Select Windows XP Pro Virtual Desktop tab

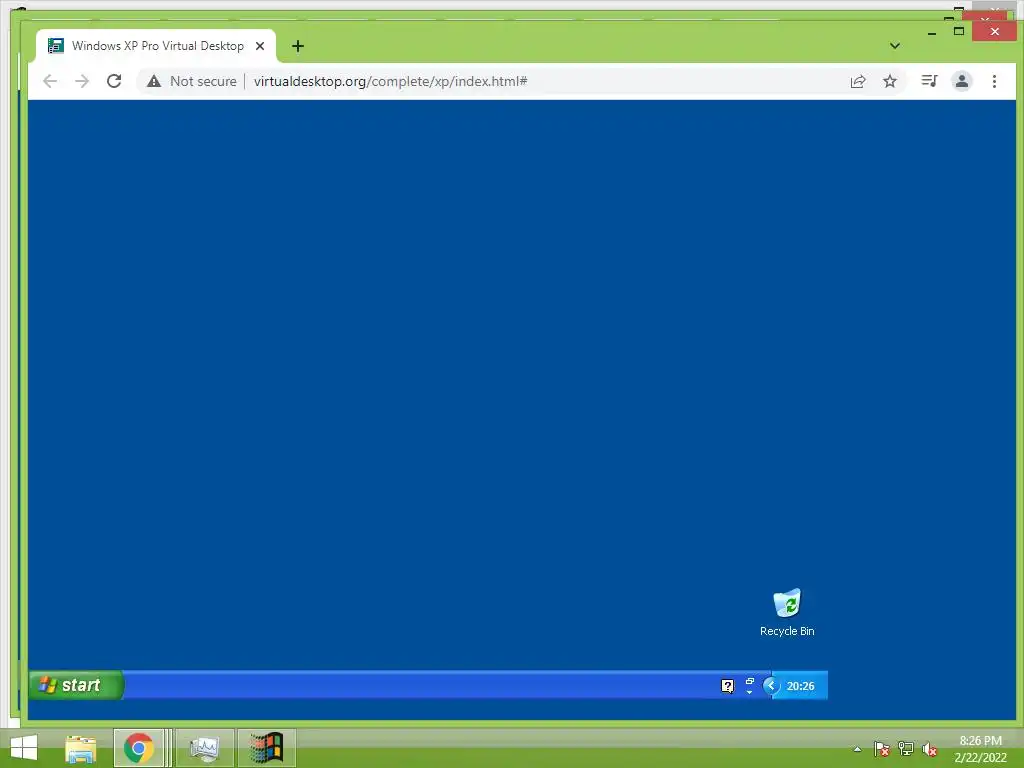pyautogui.click(x=157, y=46)
